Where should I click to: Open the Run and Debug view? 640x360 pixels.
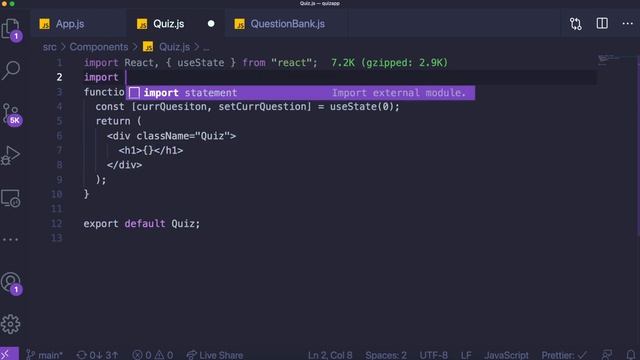pos(11,156)
